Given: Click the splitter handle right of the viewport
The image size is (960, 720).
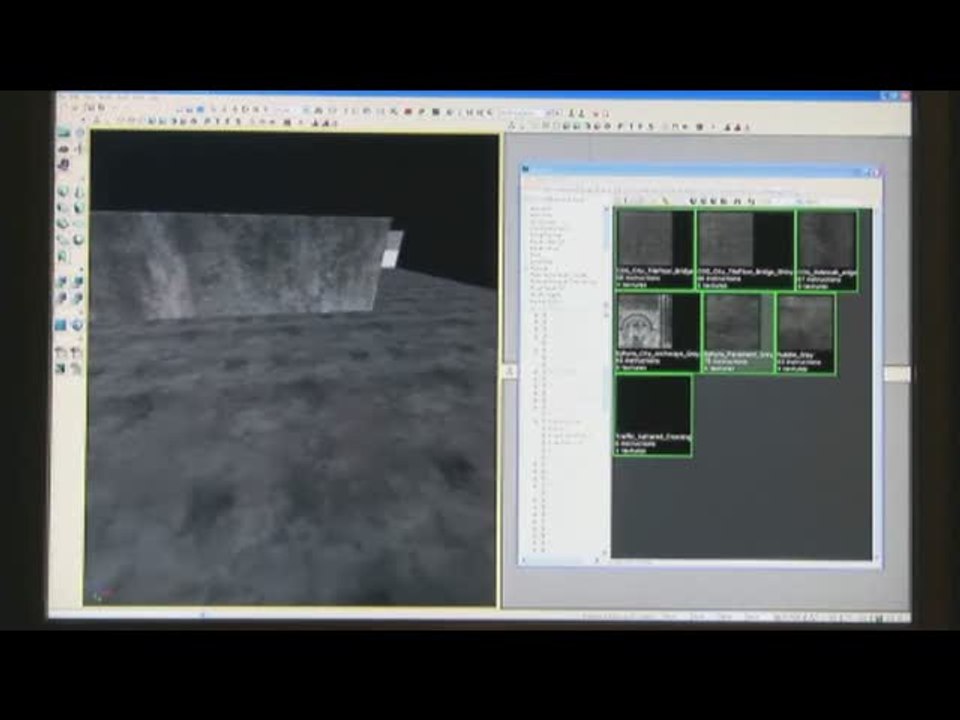Looking at the screenshot, I should pyautogui.click(x=508, y=371).
